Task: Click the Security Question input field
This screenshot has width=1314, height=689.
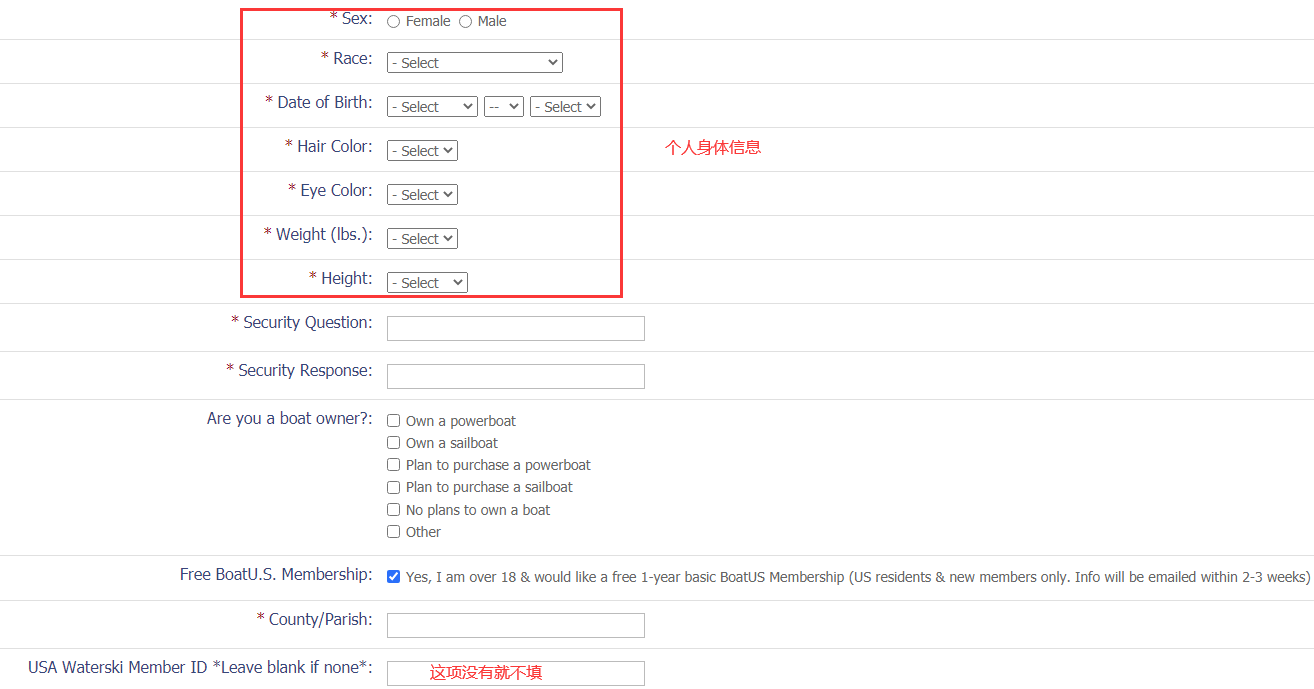Action: tap(516, 328)
